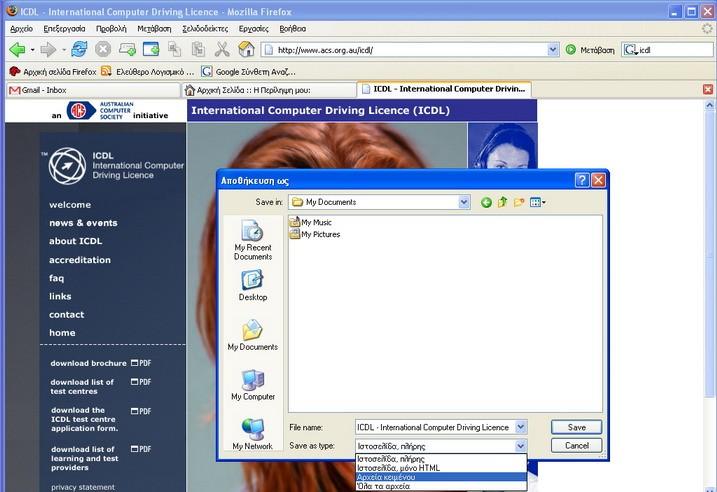The height and width of the screenshot is (492, 717).
Task: Expand the Back button history dropdown arrow
Action: 32,49
